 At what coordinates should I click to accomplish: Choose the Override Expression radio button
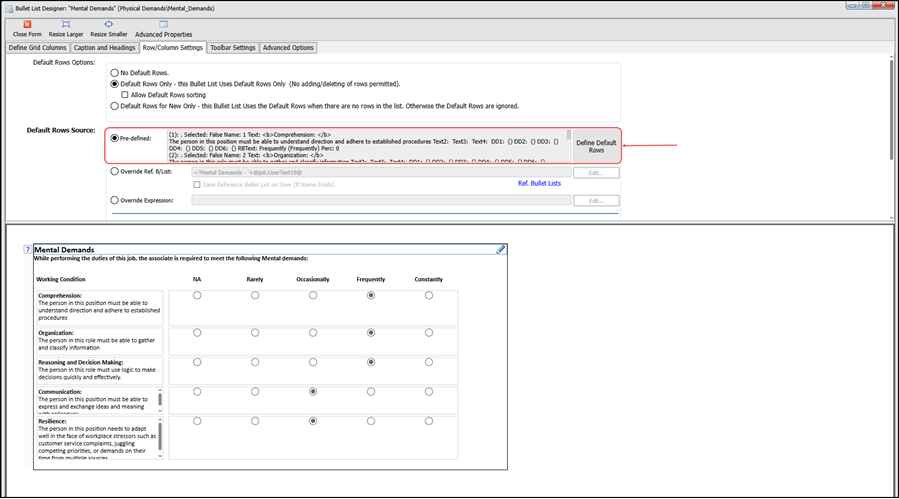[x=115, y=200]
